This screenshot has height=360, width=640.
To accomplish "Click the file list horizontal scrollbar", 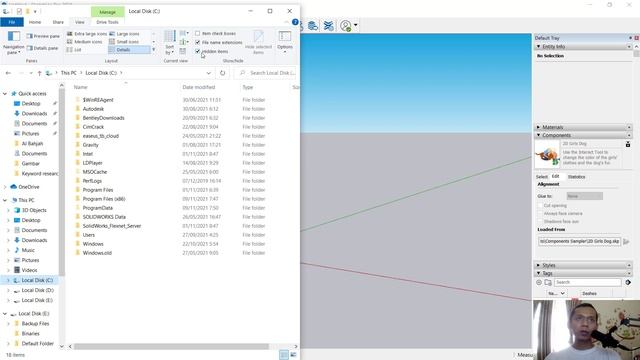I will coord(171,347).
